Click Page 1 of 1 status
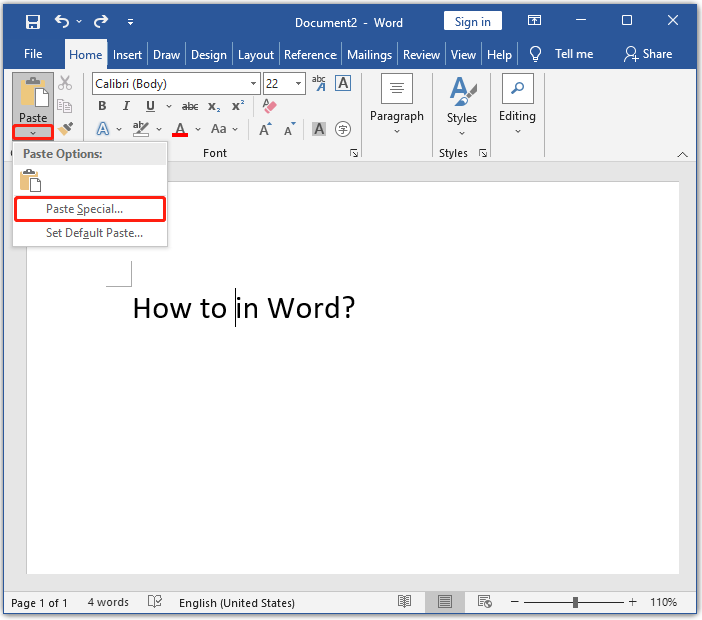Image resolution: width=702 pixels, height=620 pixels. (39, 603)
